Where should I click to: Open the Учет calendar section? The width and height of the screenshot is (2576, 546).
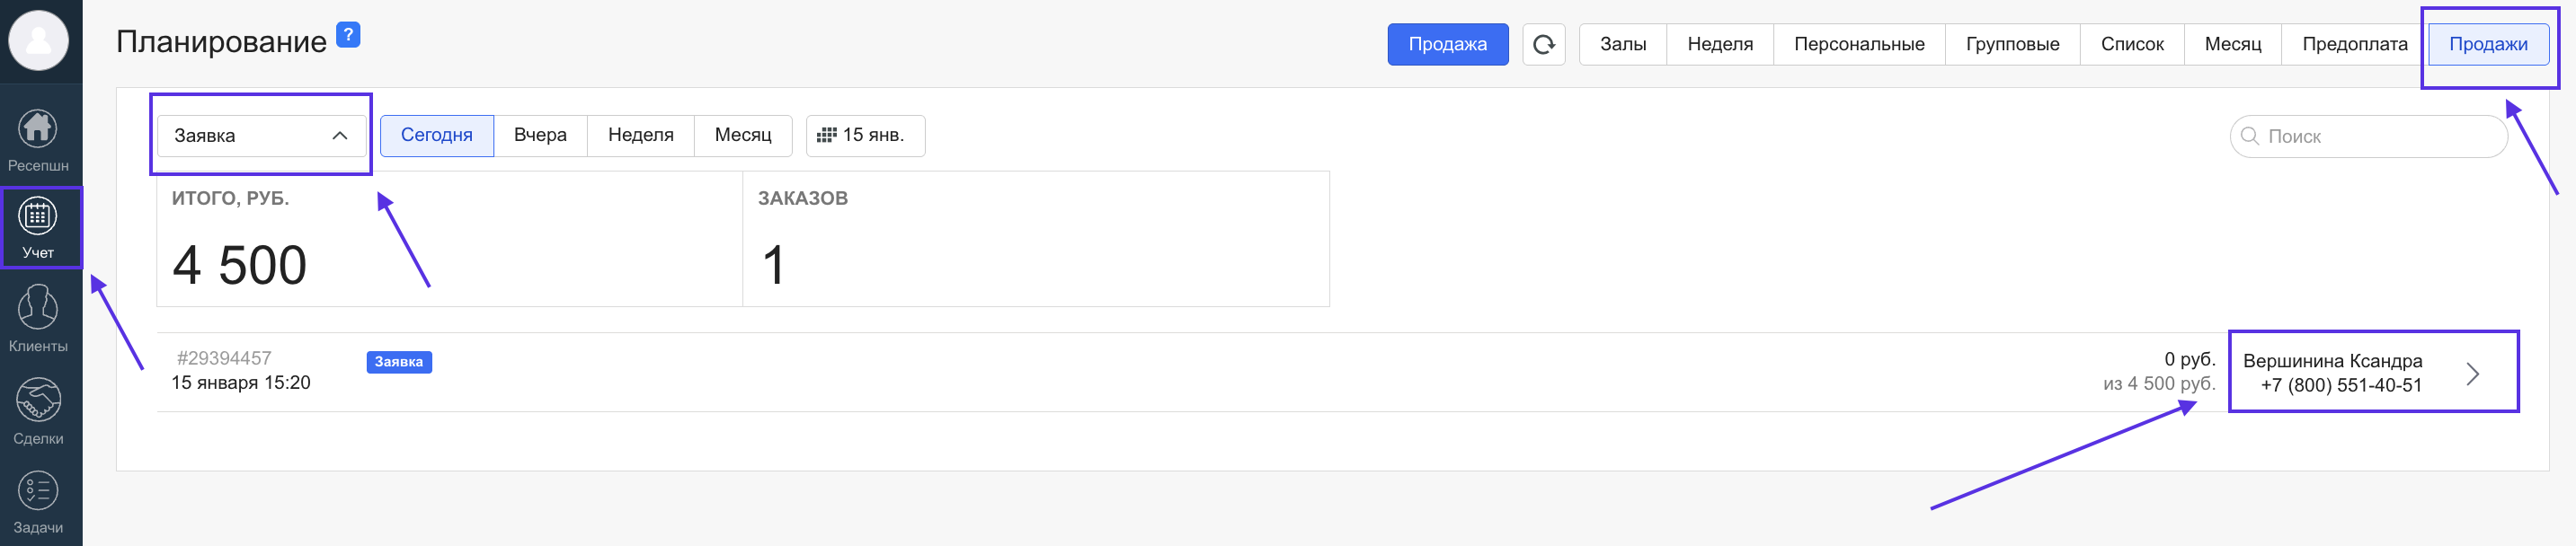tap(38, 227)
